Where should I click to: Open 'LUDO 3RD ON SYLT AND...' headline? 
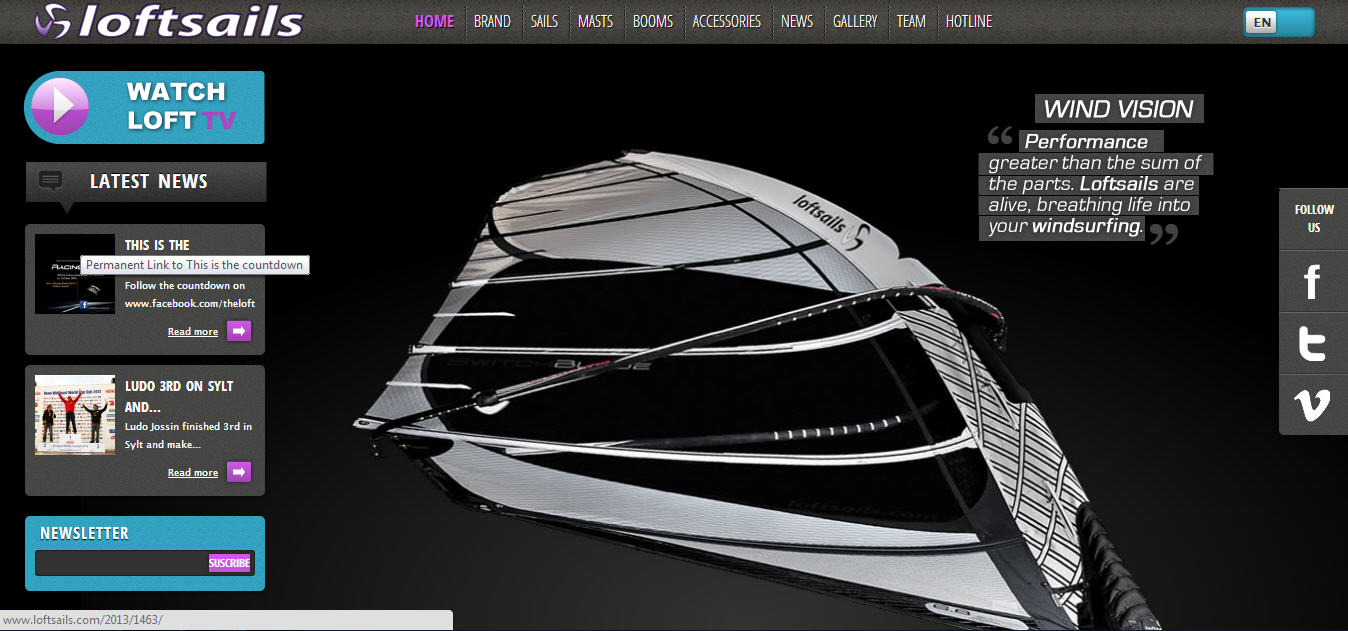179,397
